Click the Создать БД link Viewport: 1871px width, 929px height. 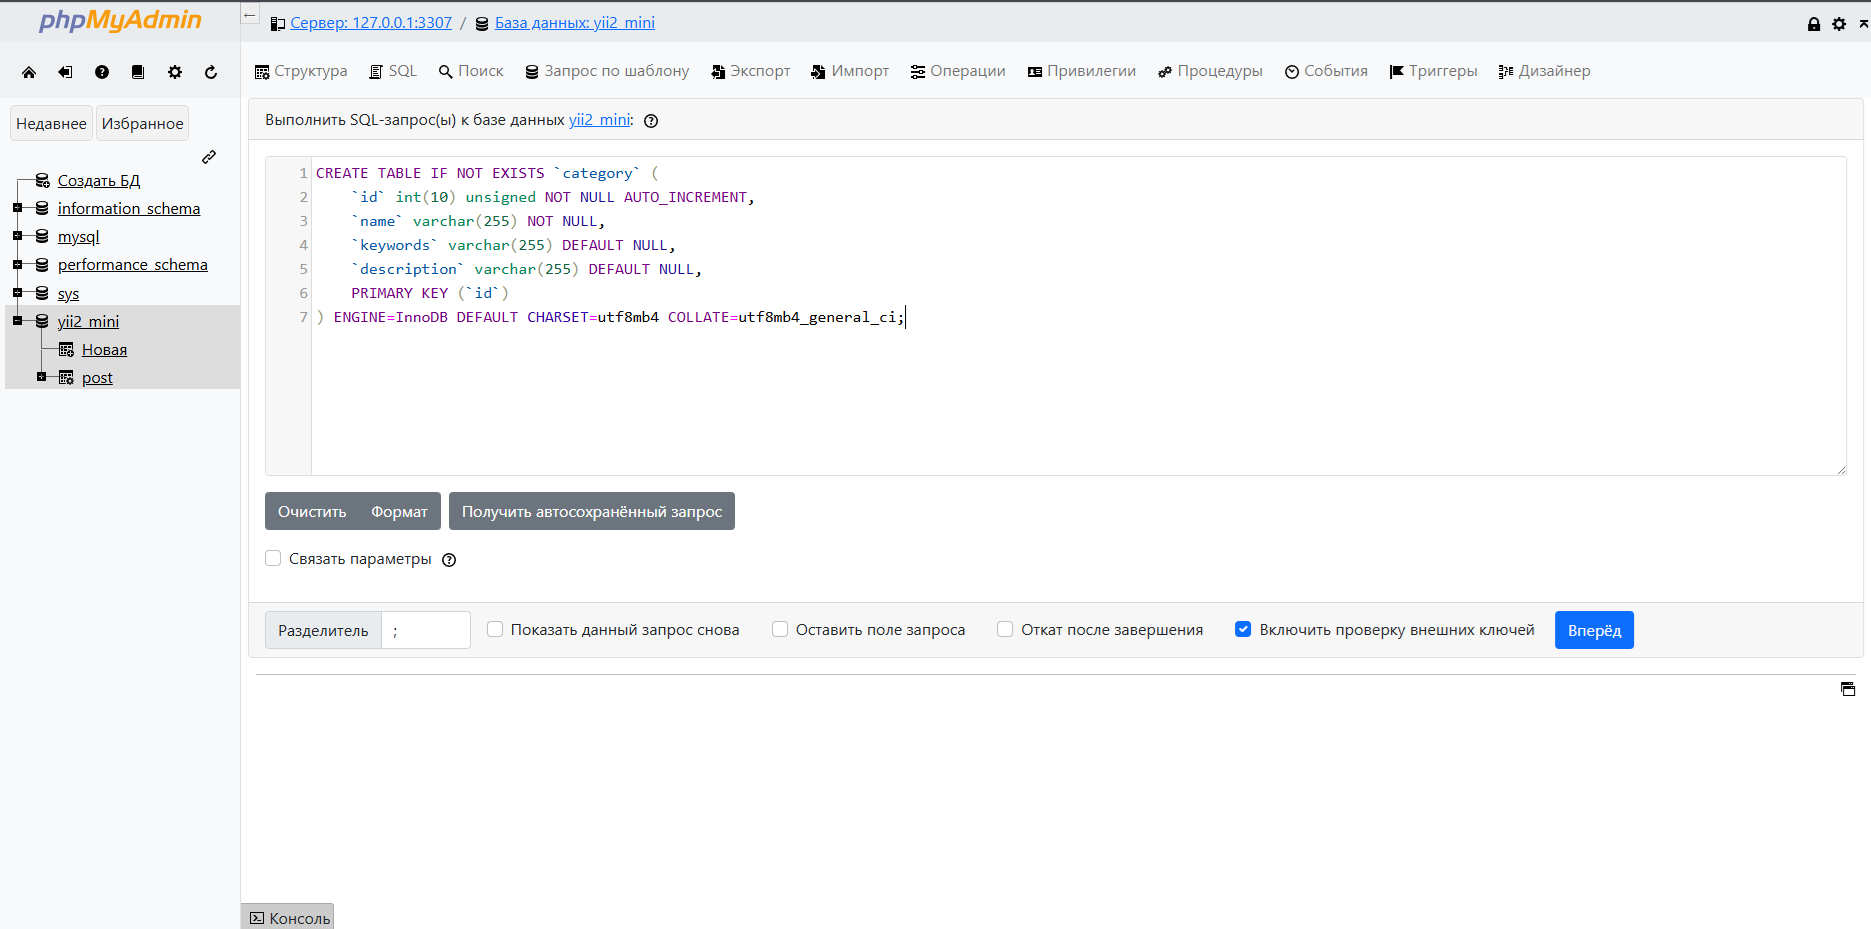(x=99, y=180)
